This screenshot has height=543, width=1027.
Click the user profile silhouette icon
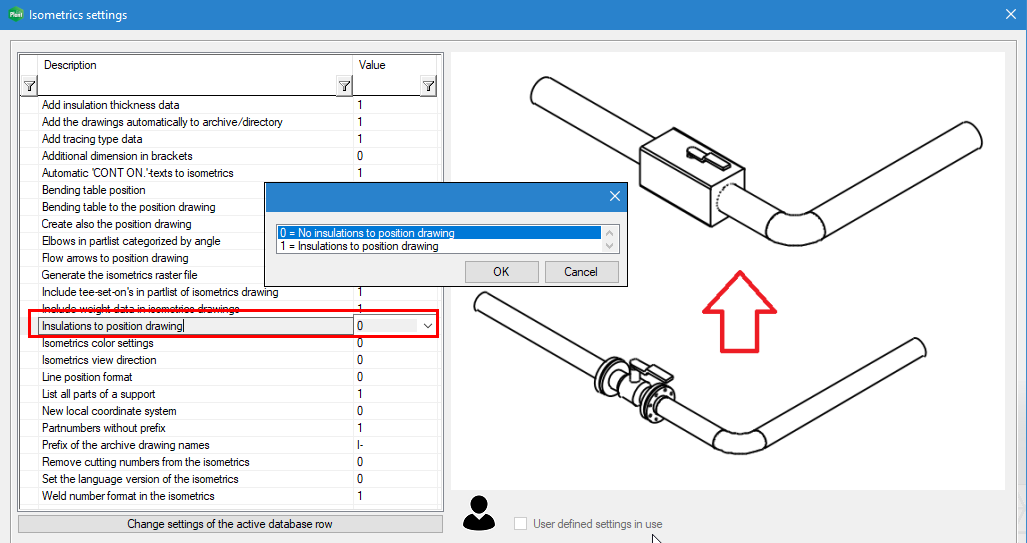click(x=479, y=513)
